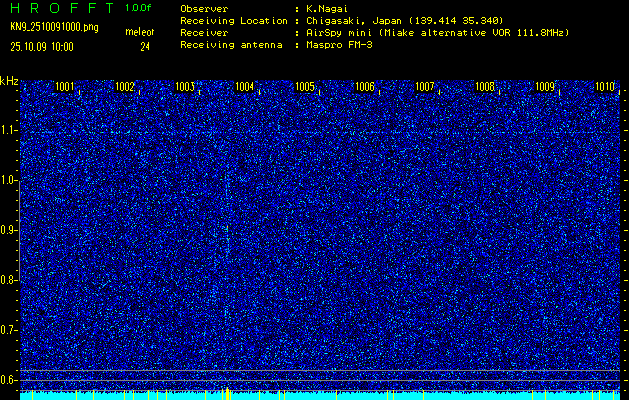Click the 1004 time marker
The height and width of the screenshot is (400, 629).
pos(244,87)
